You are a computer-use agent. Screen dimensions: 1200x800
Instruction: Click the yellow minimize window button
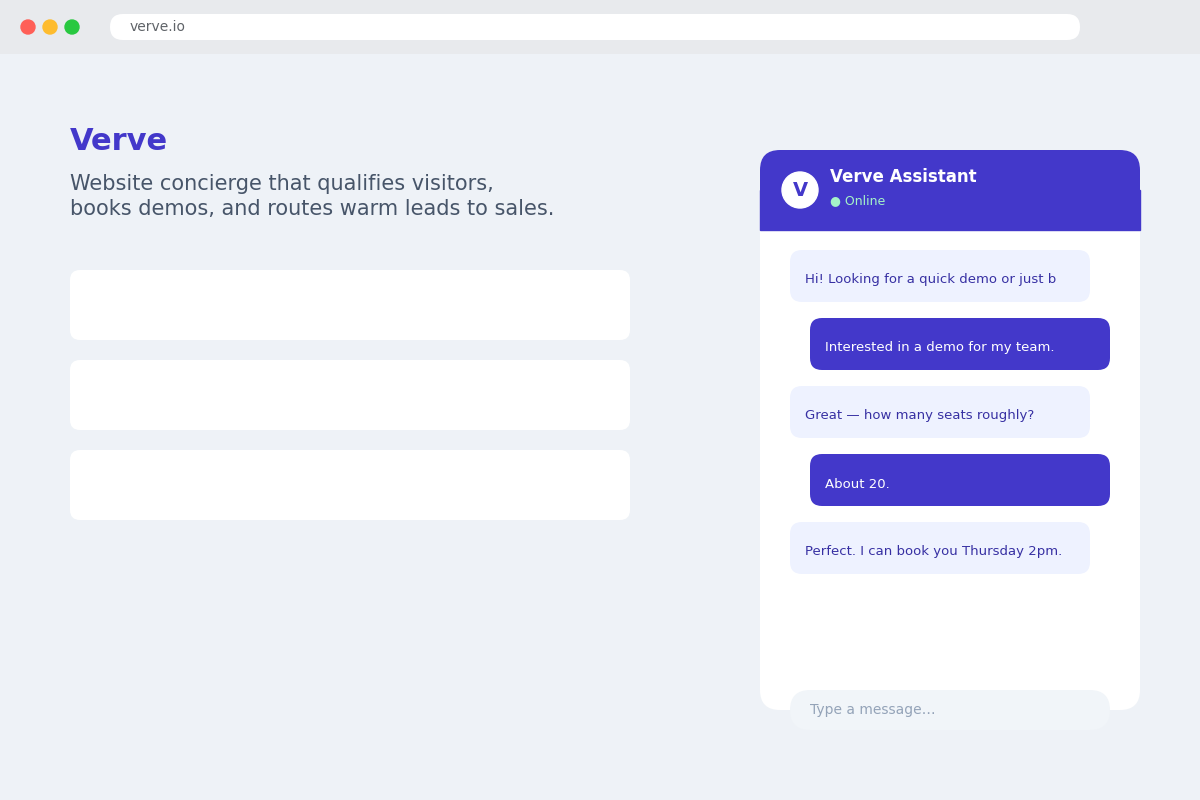[x=50, y=27]
